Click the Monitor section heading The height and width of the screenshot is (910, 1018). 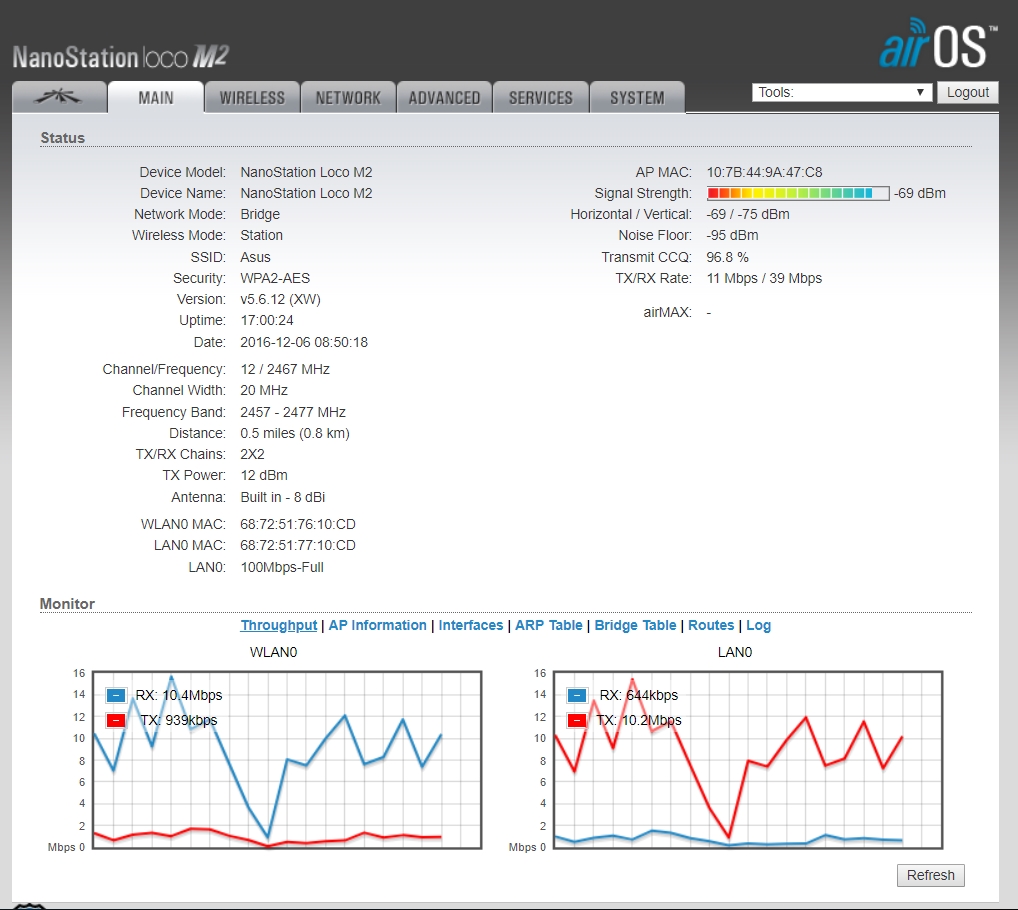pos(67,604)
